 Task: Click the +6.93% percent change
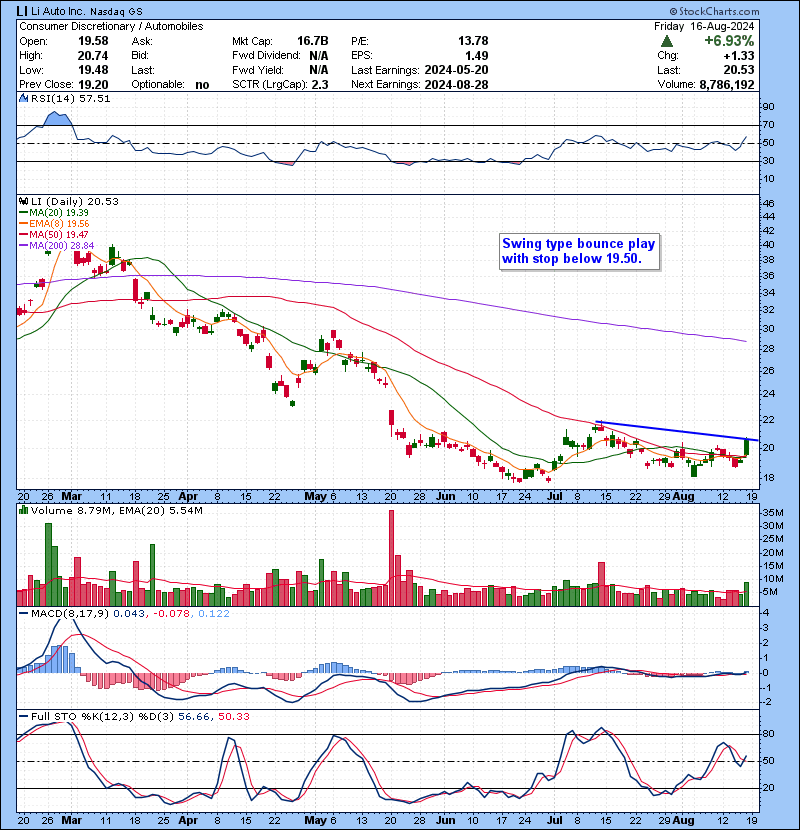[729, 41]
